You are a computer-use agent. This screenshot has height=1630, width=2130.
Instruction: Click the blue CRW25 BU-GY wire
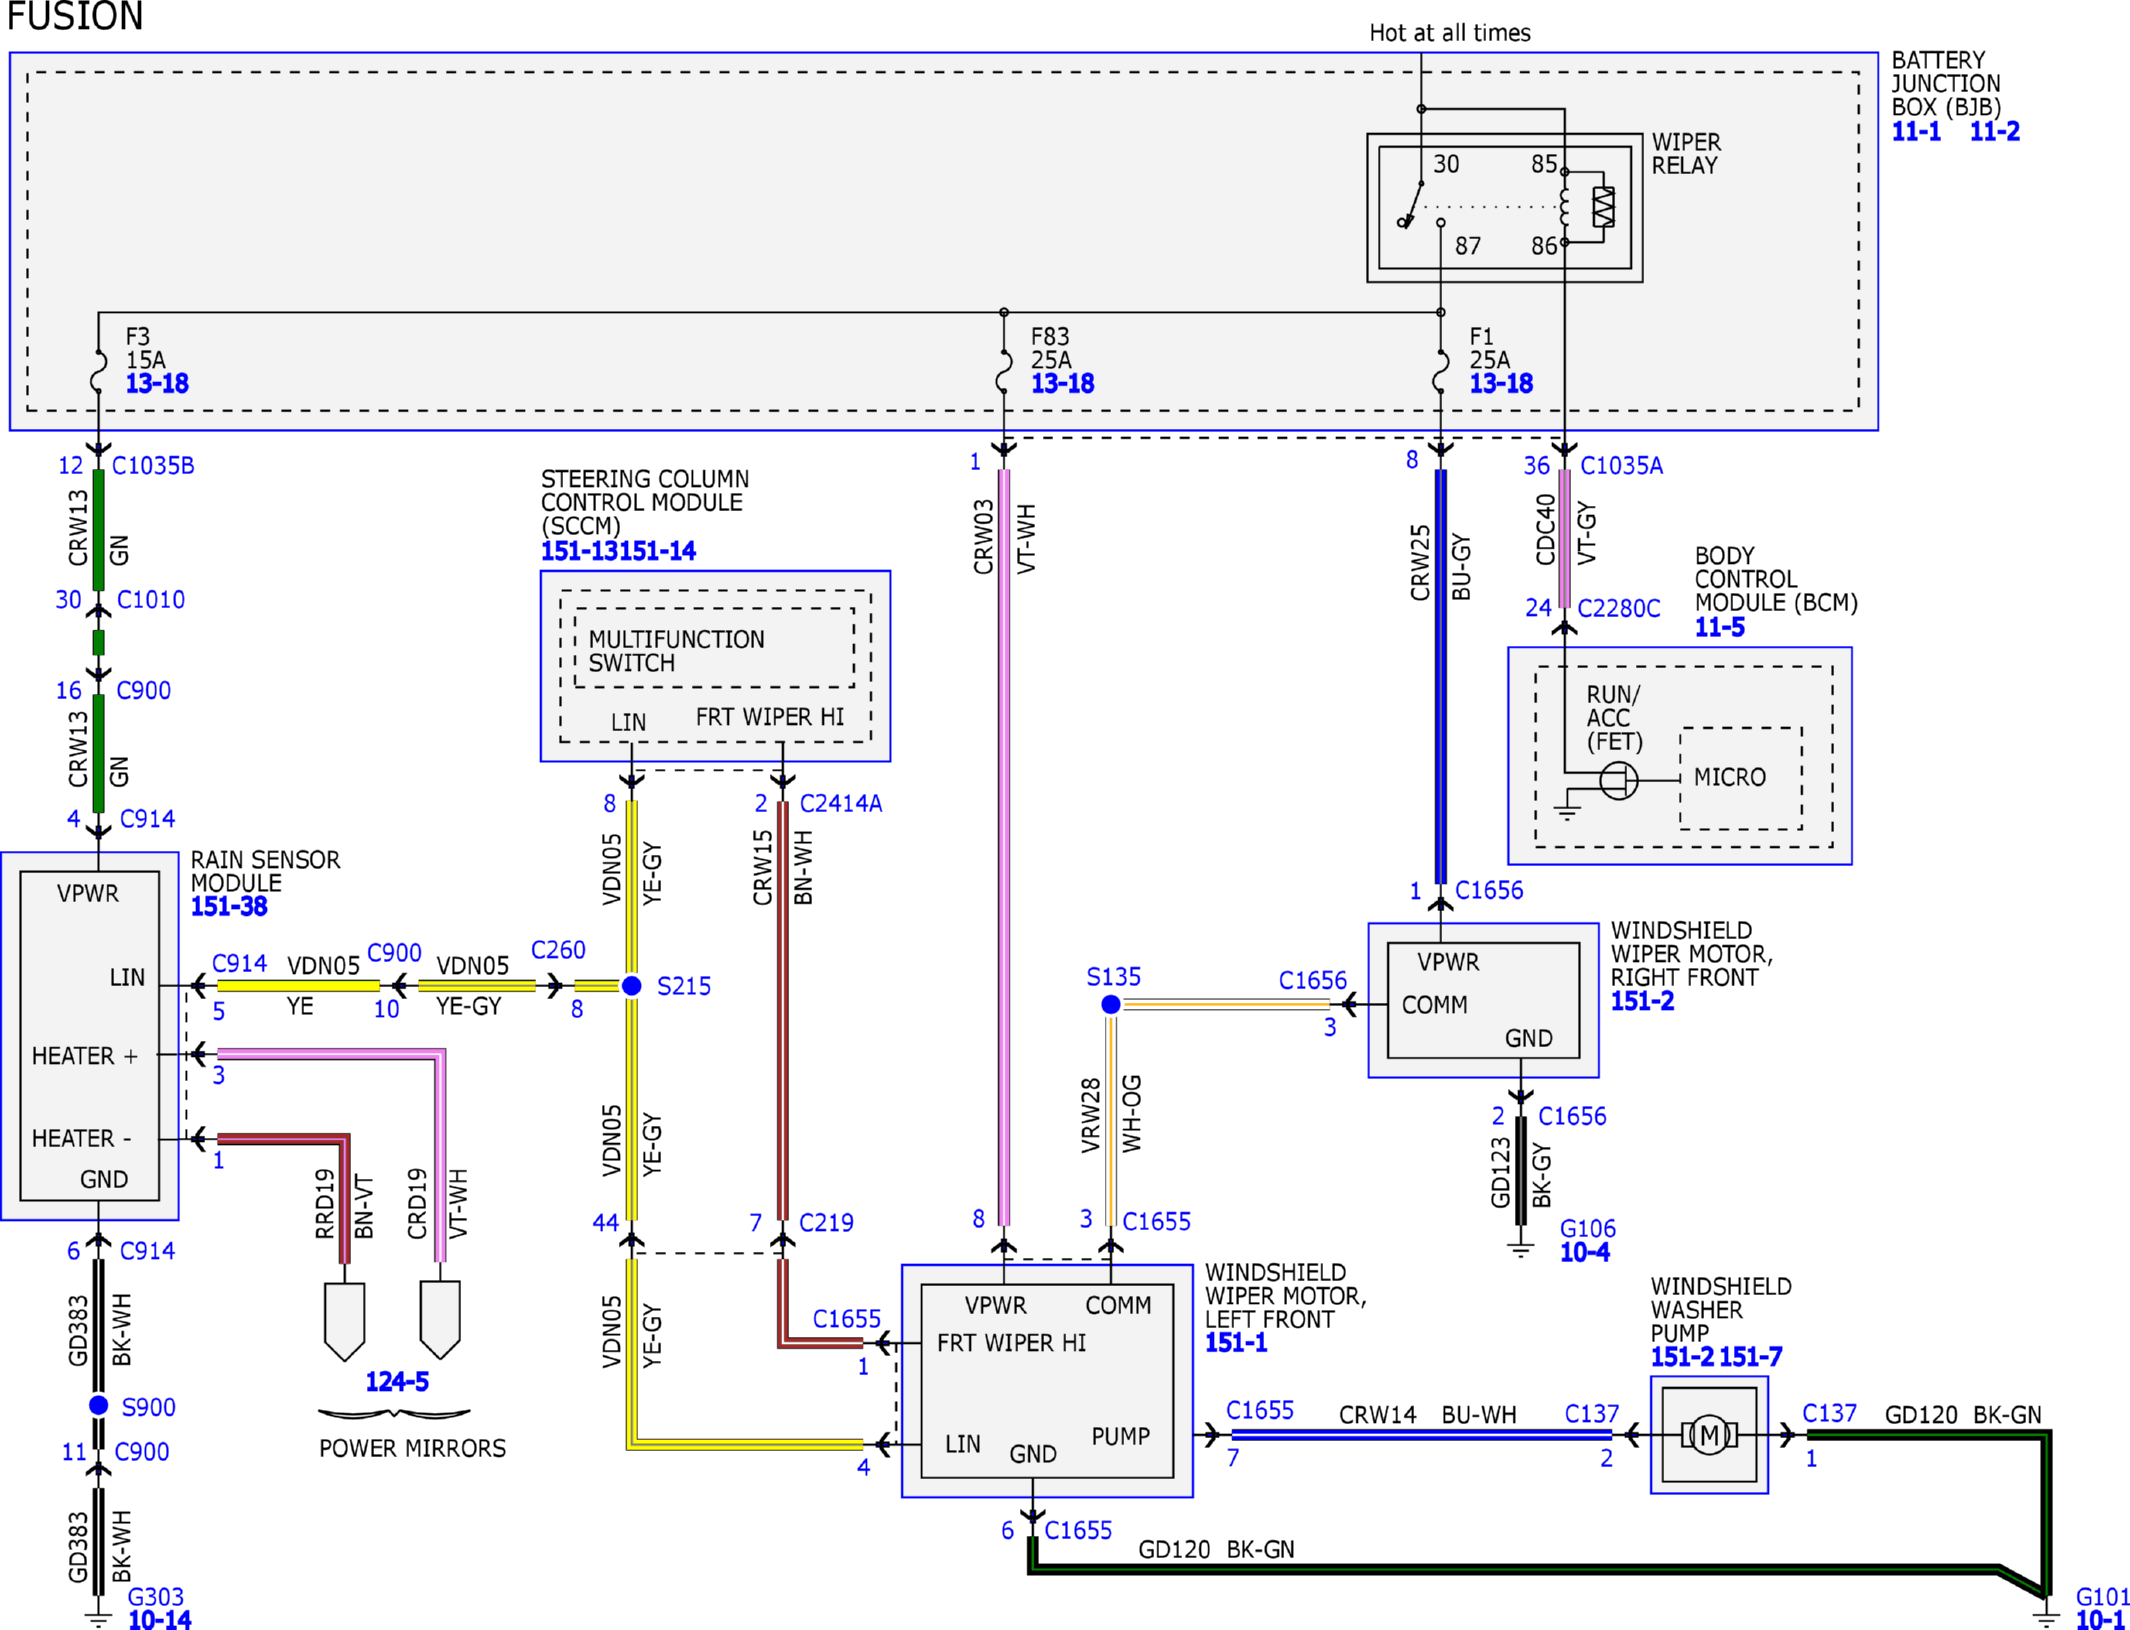click(x=1440, y=676)
